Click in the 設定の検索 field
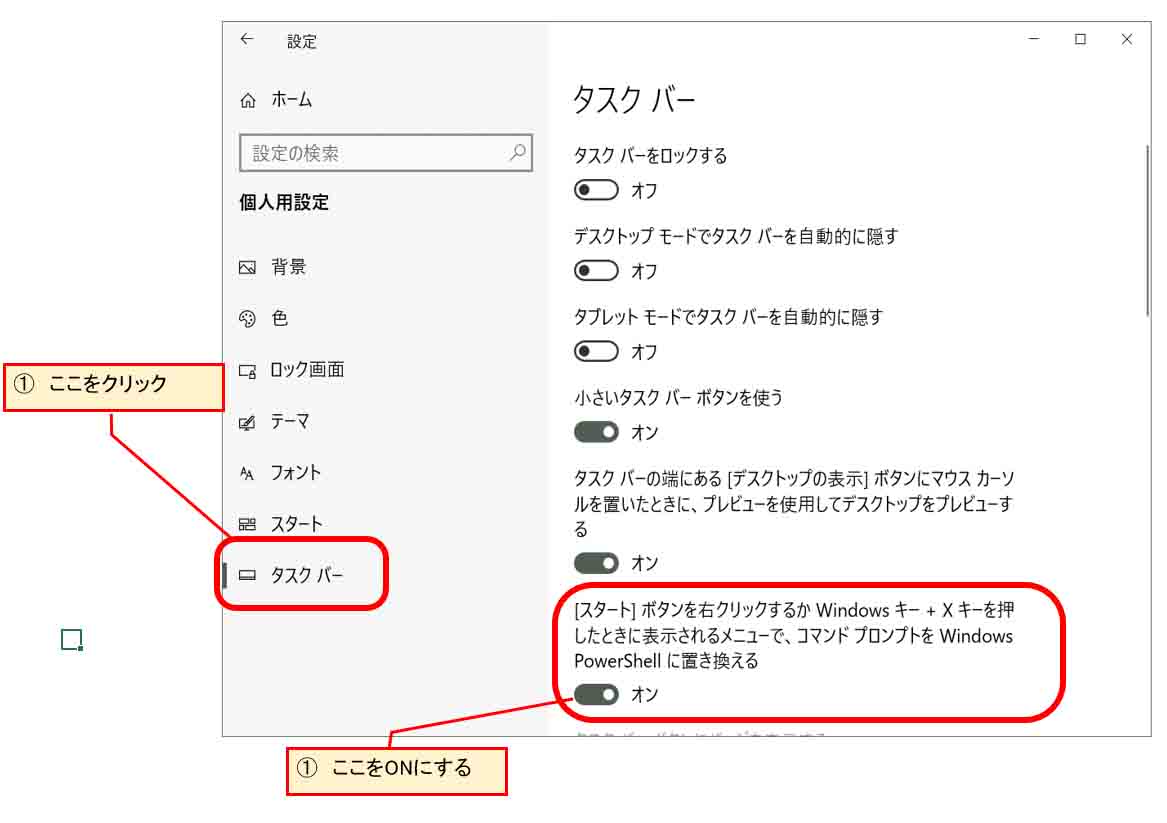 click(375, 153)
